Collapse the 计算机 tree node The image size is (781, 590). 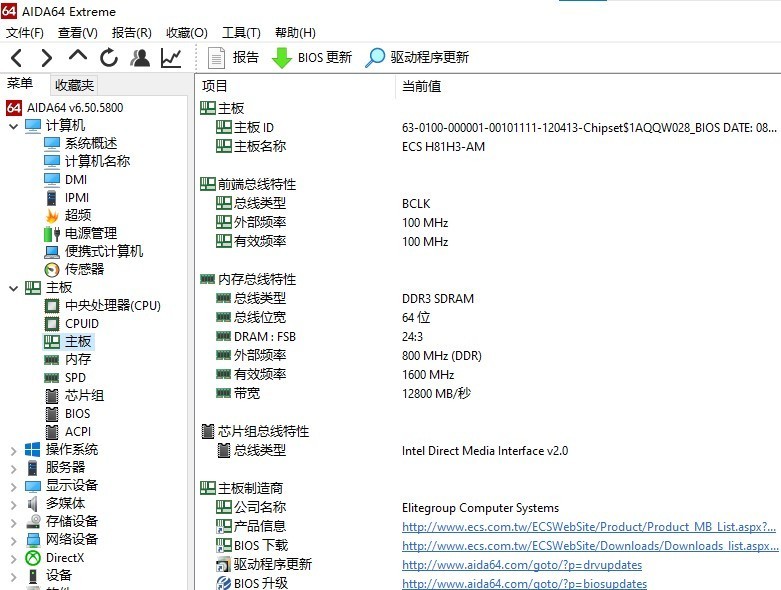13,126
